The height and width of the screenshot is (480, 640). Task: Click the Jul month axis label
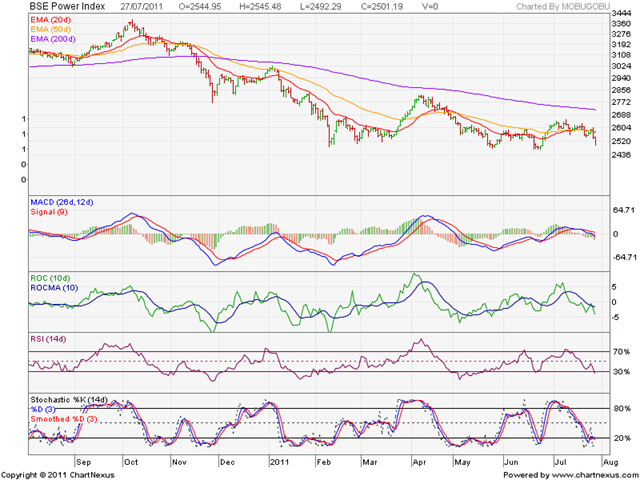[x=561, y=462]
